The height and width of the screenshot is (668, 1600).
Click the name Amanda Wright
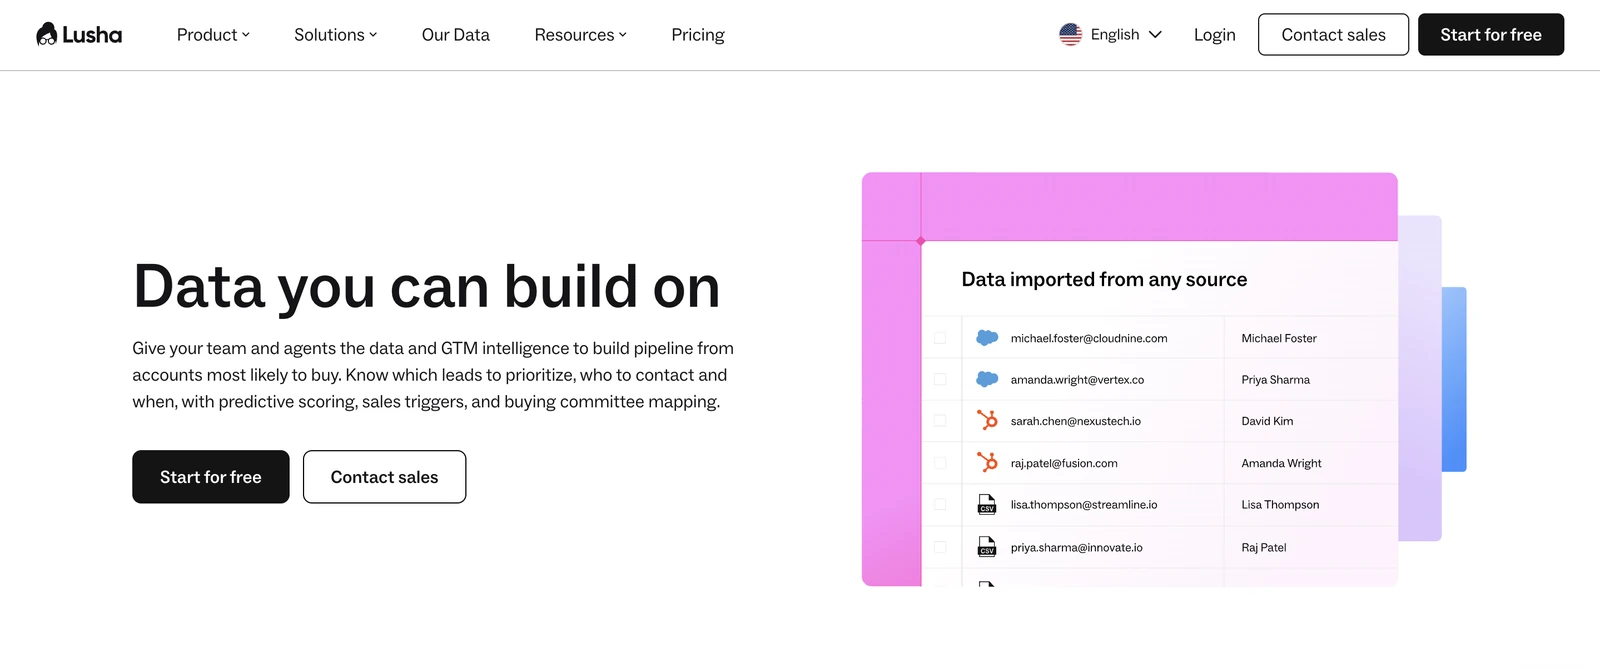[x=1281, y=463]
